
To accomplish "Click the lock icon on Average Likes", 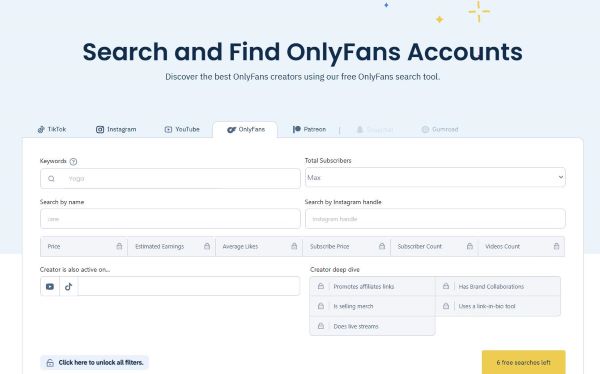I will click(x=294, y=246).
